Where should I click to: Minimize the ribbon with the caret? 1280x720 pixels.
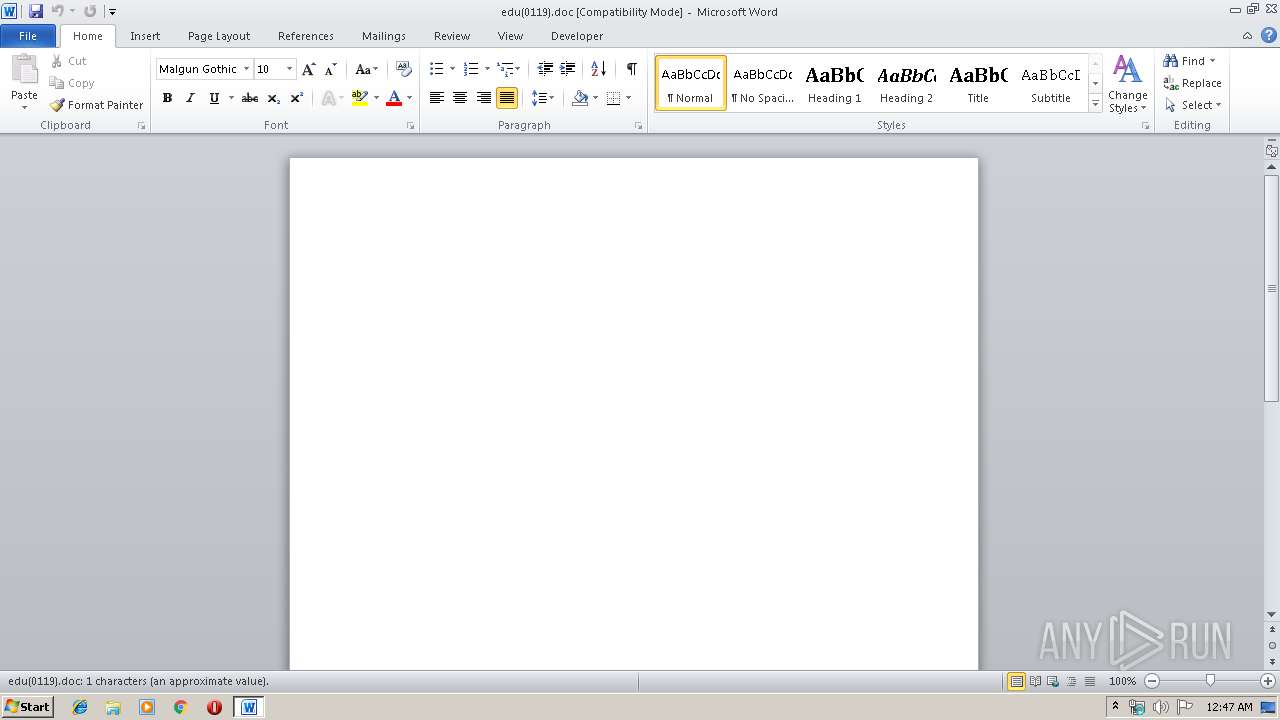(1247, 36)
